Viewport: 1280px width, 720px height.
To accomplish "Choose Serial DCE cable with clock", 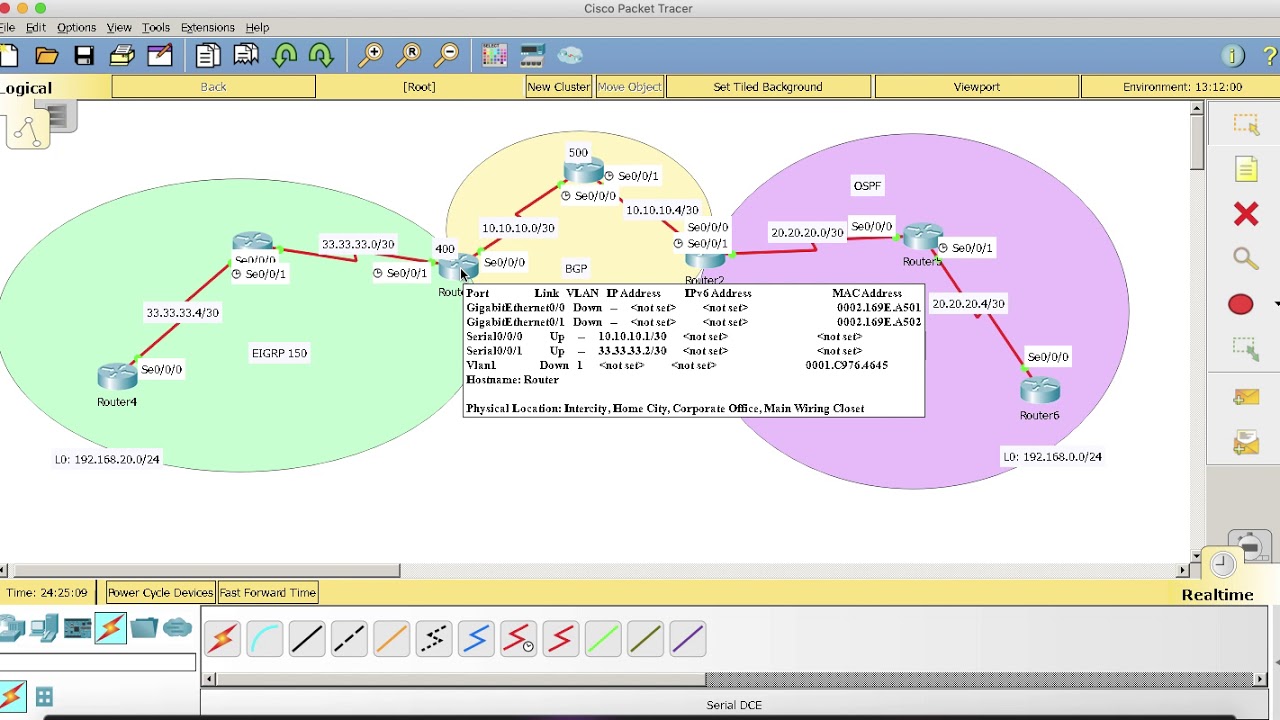I will [x=518, y=639].
